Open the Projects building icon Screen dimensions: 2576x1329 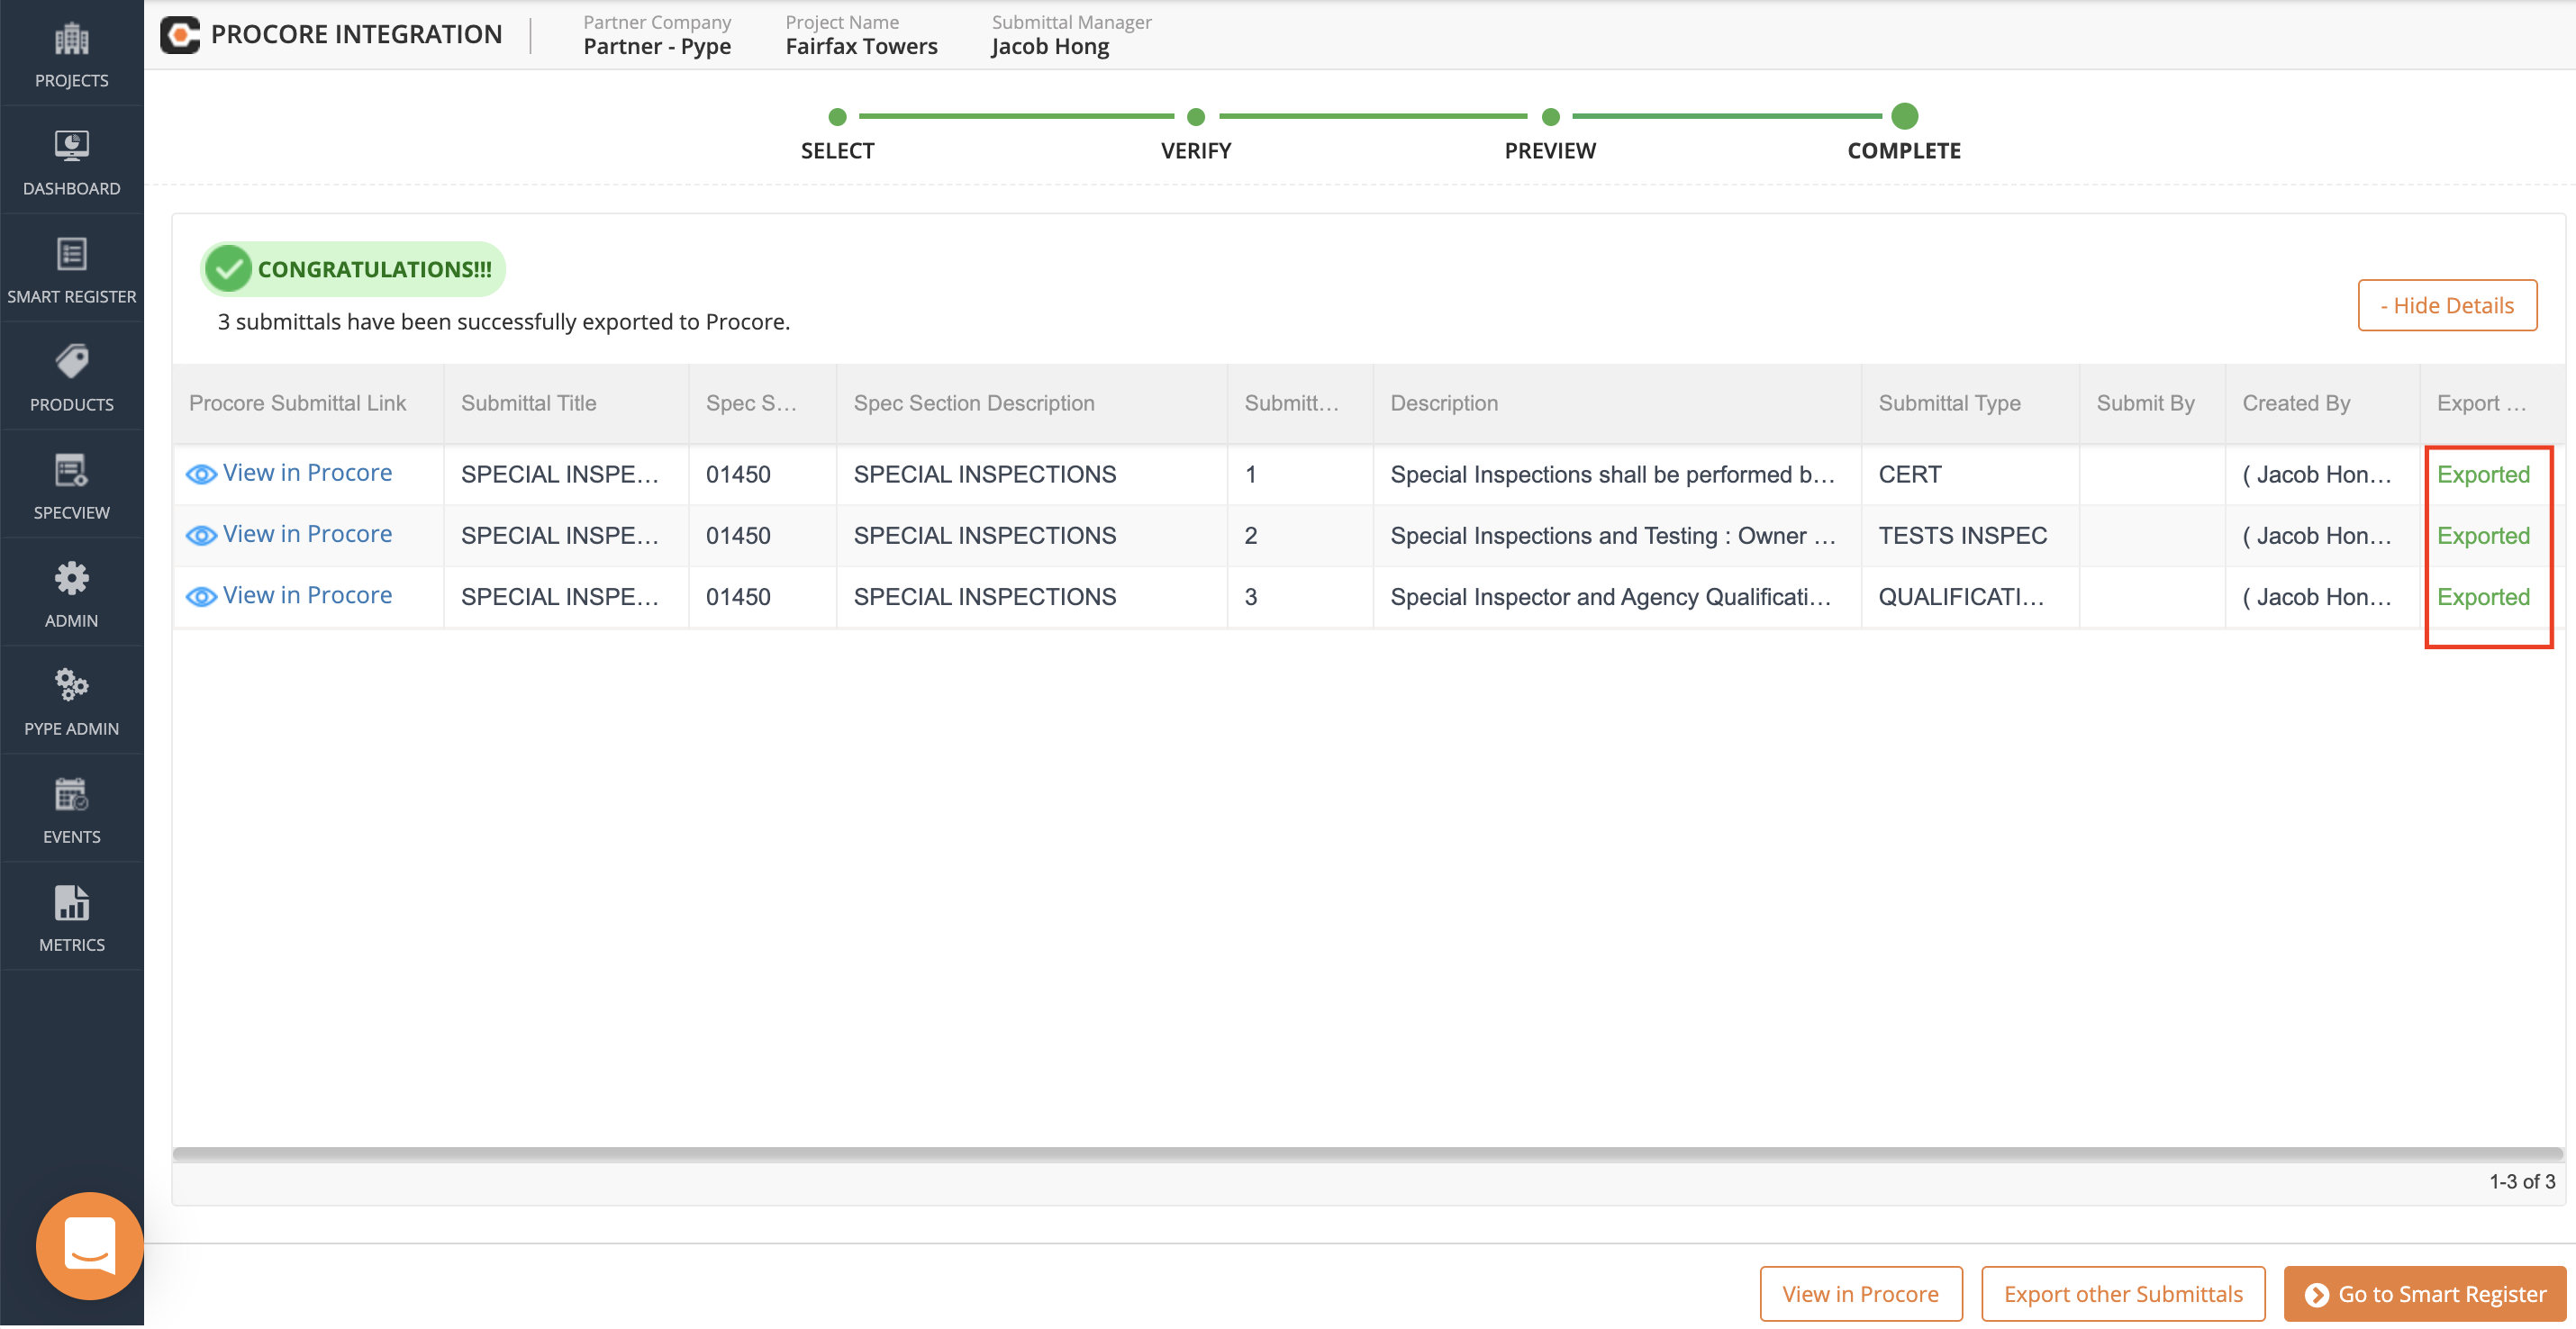tap(71, 40)
